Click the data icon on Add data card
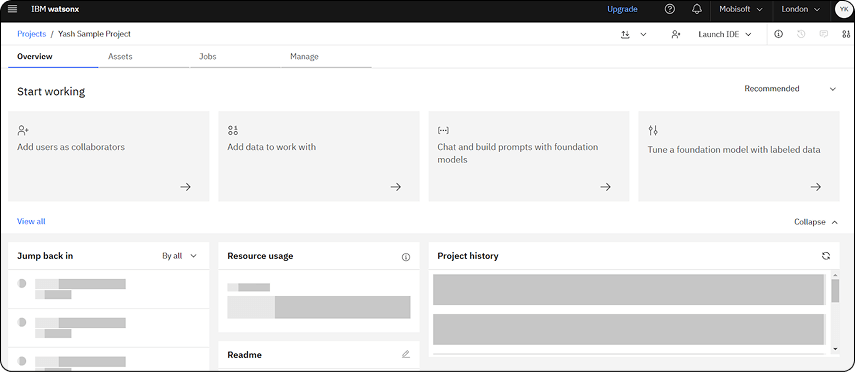 point(233,130)
